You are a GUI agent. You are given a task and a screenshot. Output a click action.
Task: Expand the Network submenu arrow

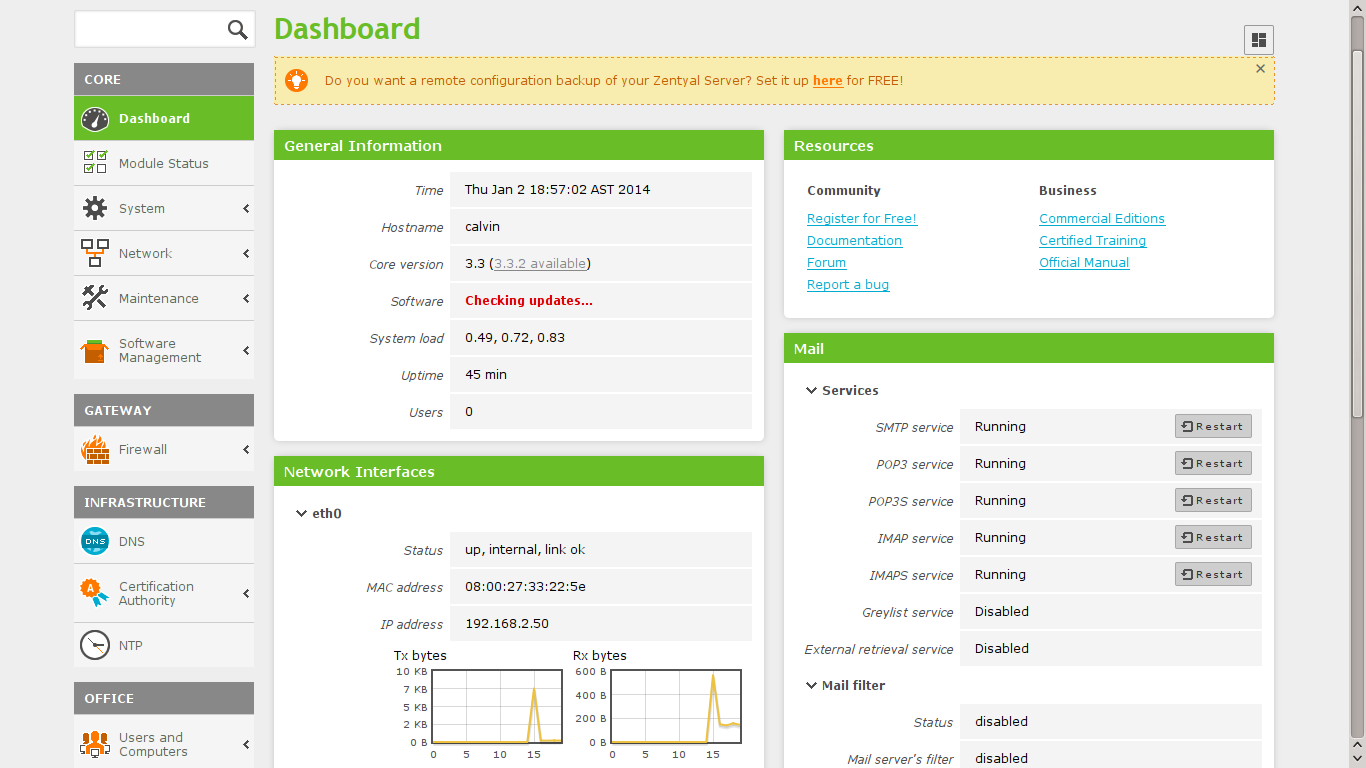(246, 254)
